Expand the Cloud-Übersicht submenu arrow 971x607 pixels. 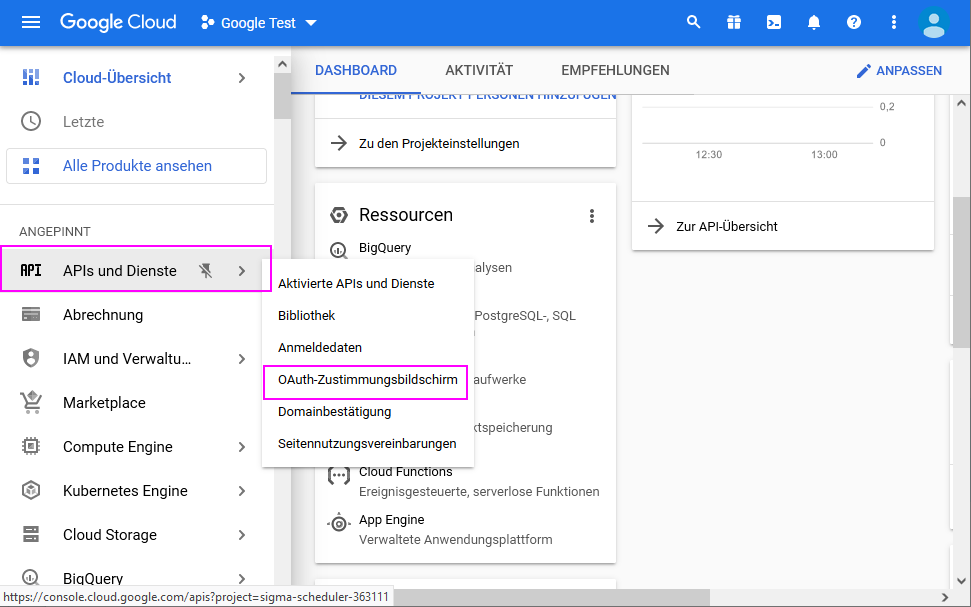(x=242, y=77)
